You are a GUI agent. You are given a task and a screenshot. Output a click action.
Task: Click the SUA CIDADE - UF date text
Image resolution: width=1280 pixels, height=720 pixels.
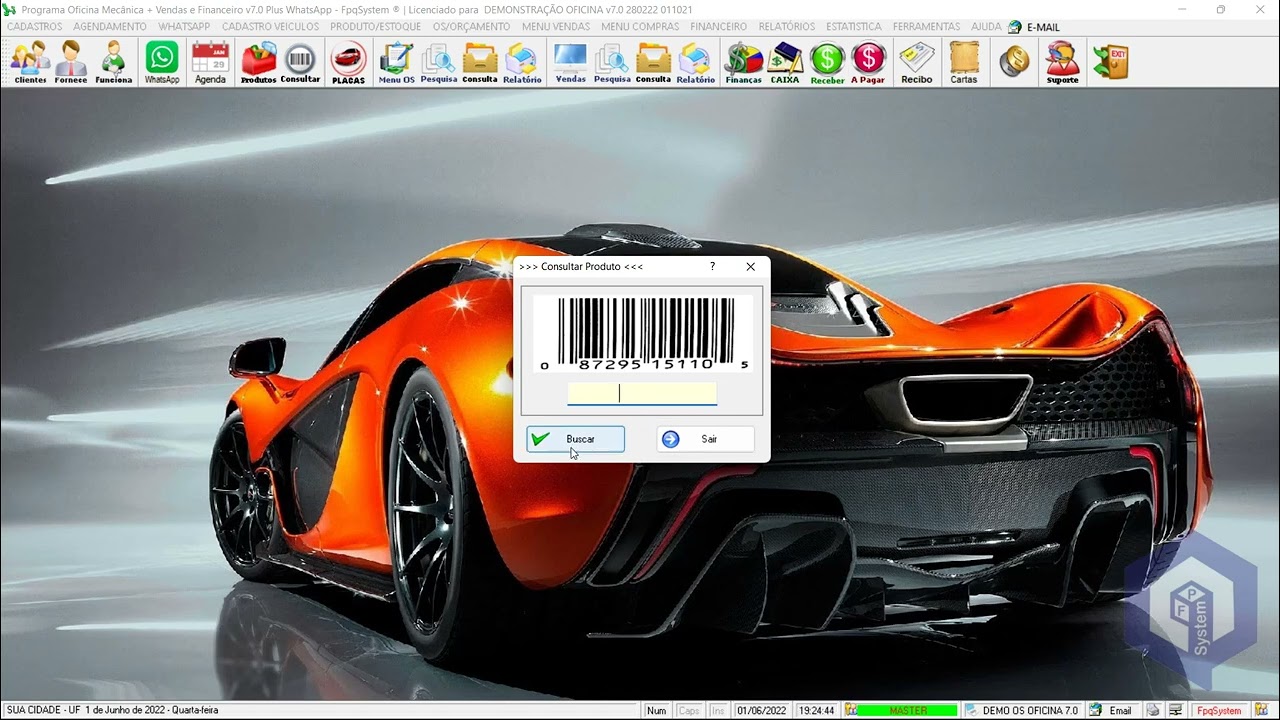point(112,710)
